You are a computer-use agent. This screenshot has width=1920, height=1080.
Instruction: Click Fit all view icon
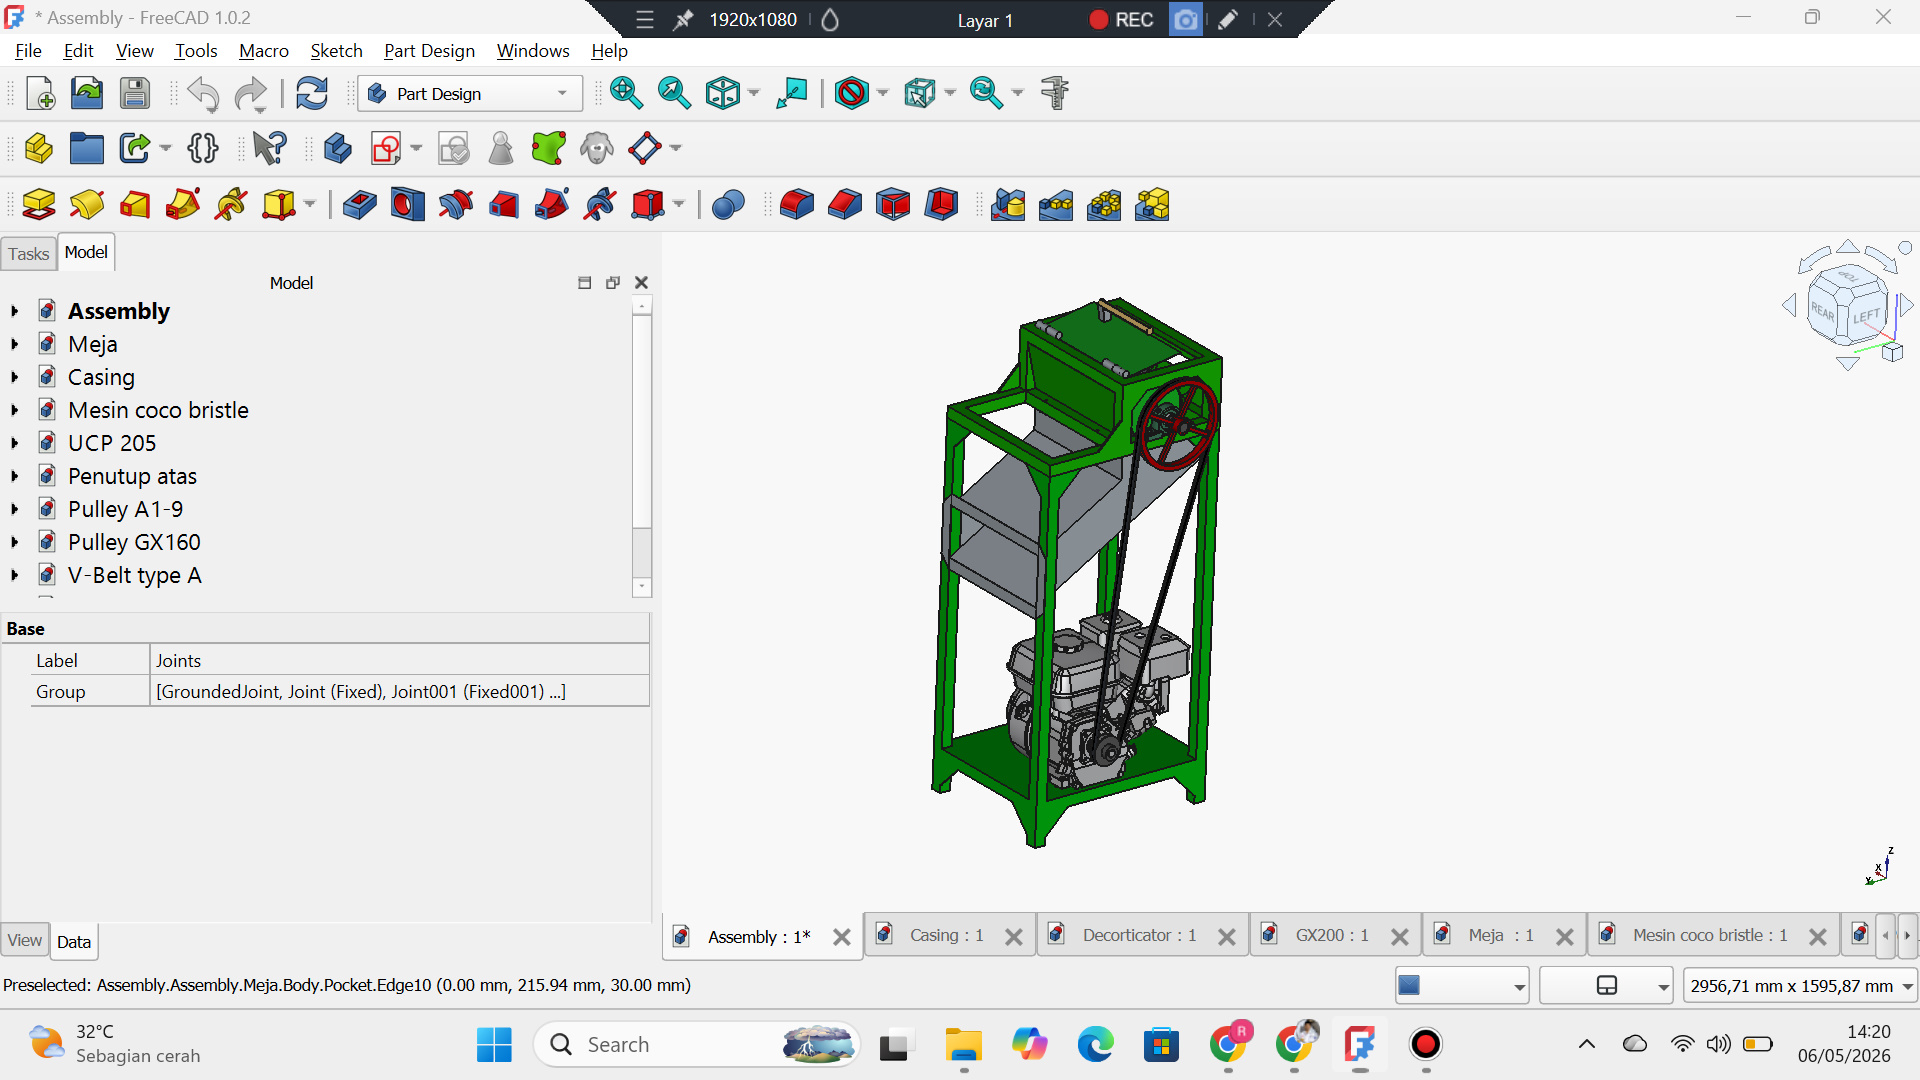click(626, 93)
